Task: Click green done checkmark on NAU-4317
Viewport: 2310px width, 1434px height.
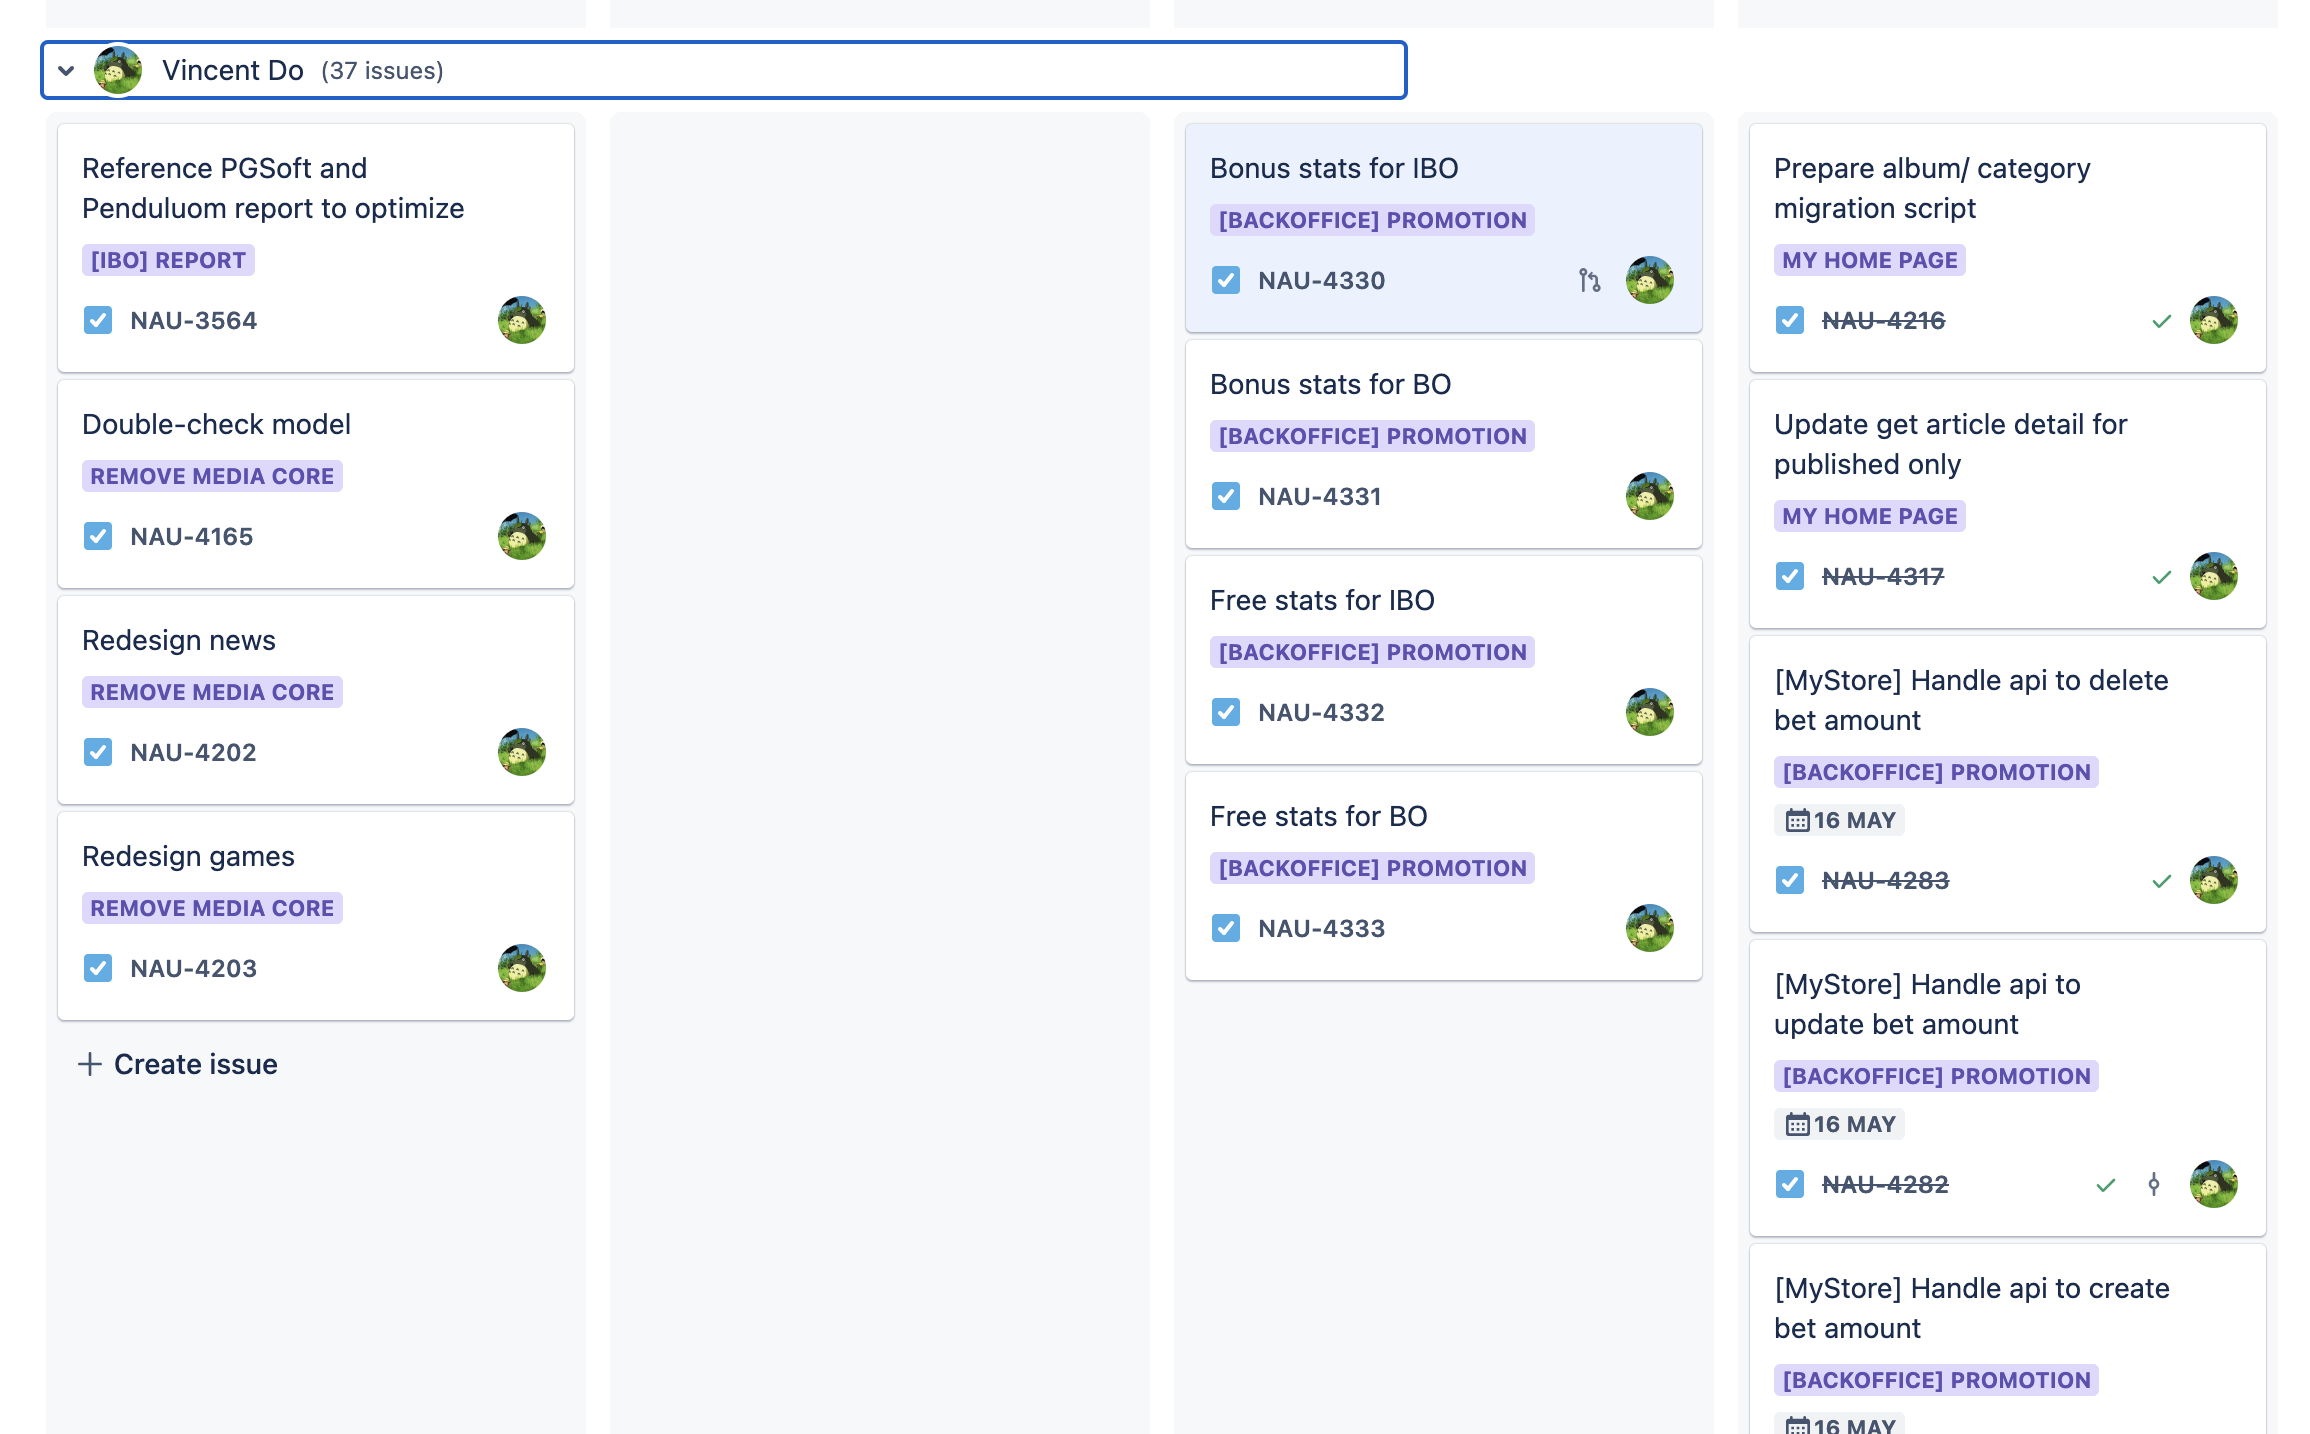Action: coord(2161,577)
